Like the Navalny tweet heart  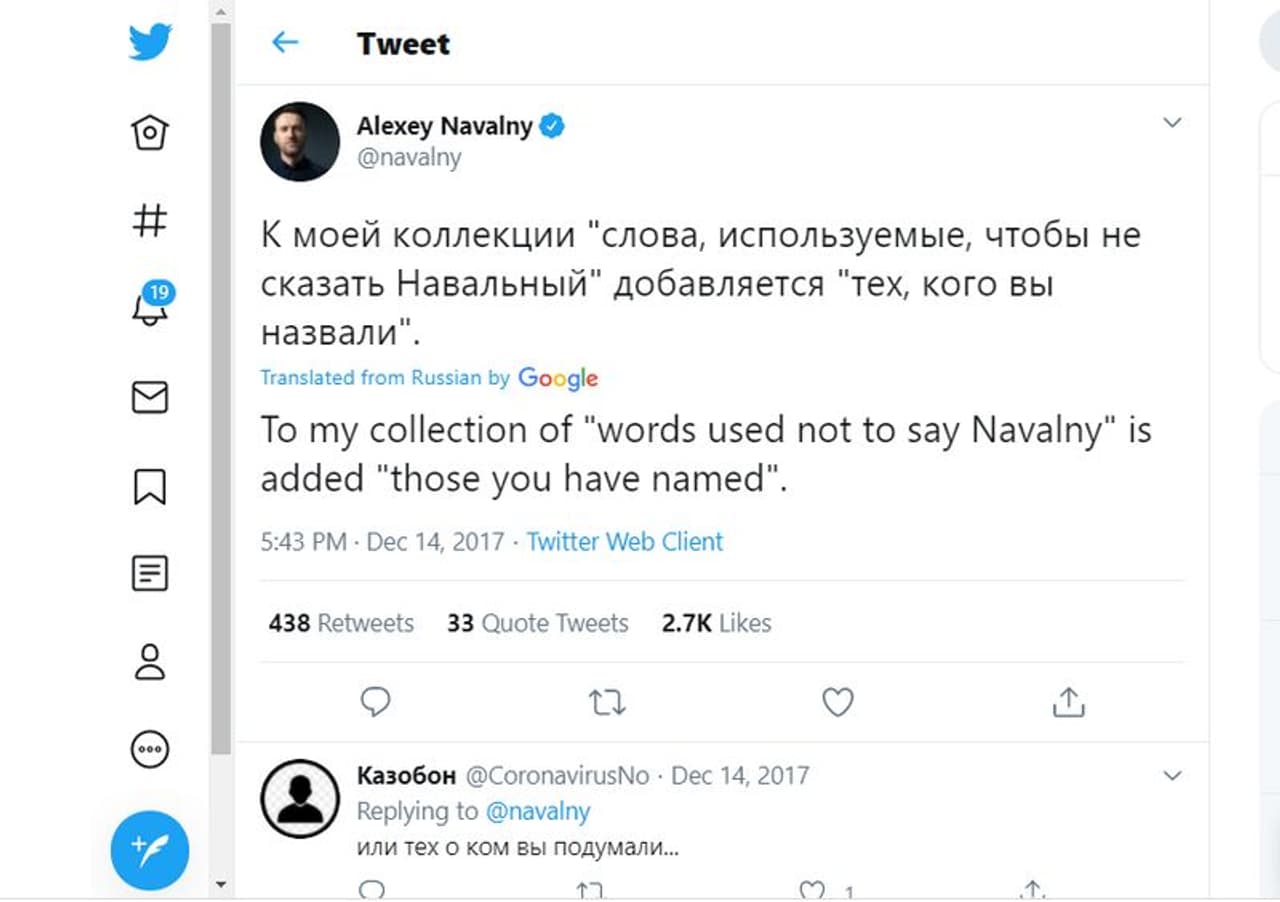click(837, 703)
